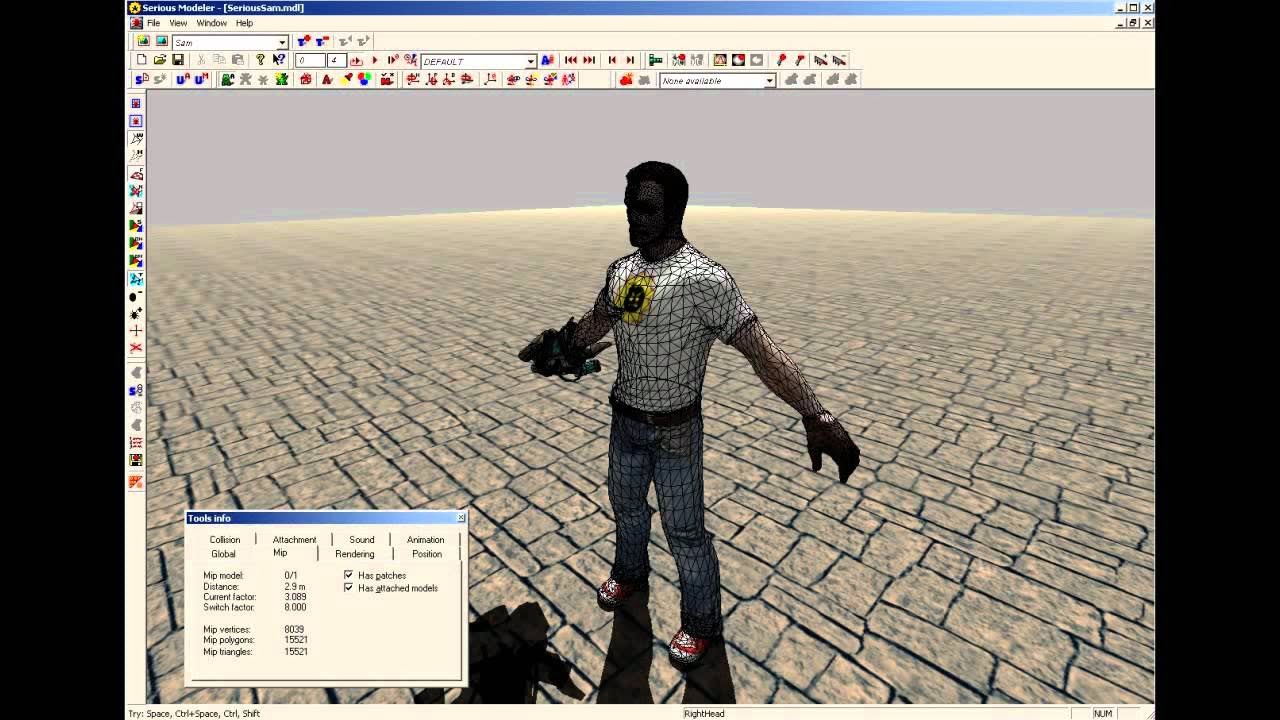The width and height of the screenshot is (1280, 720).
Task: Jump to the last frame with fast-forward icon
Action: tap(589, 60)
